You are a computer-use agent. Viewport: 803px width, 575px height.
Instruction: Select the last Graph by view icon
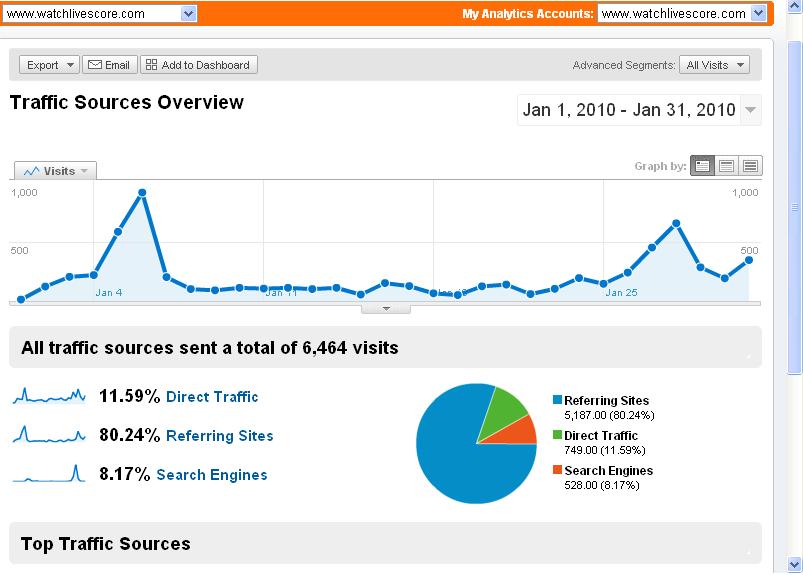click(x=750, y=165)
